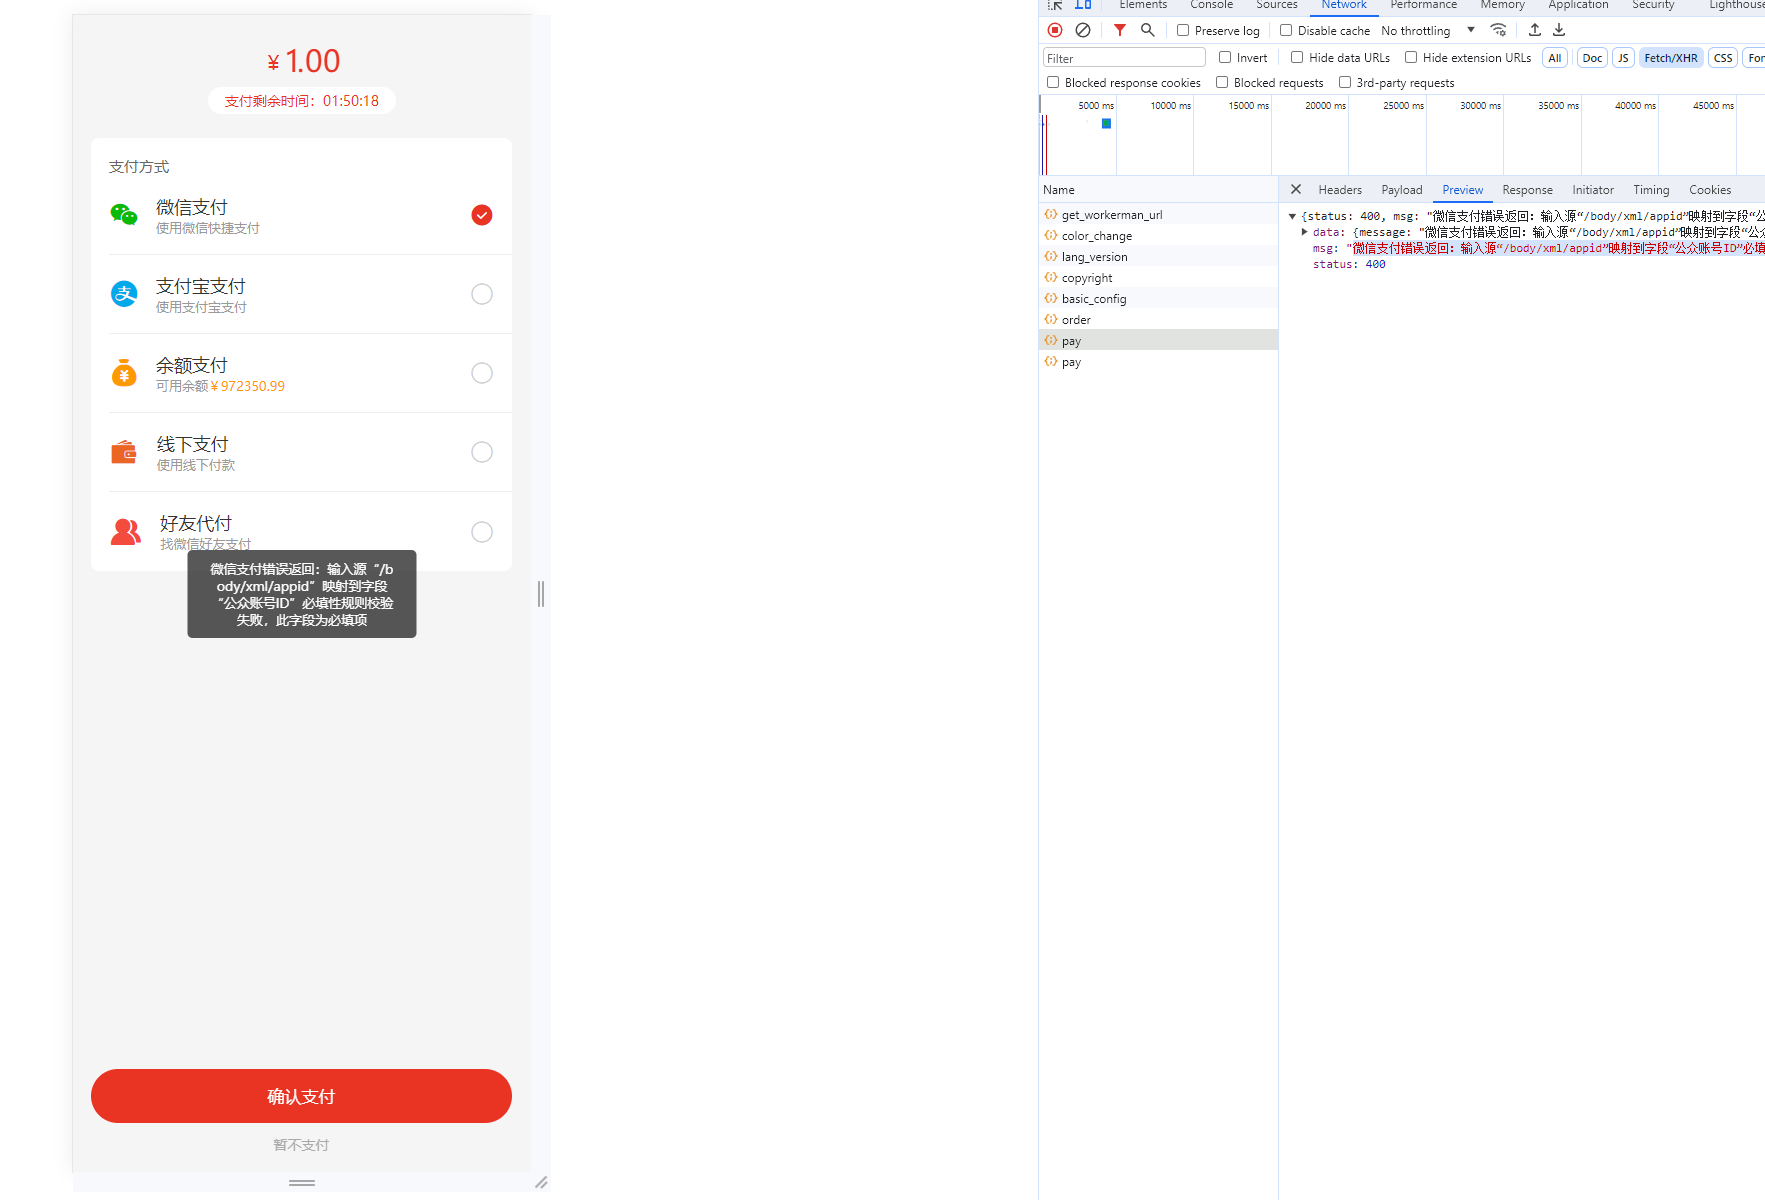1765x1200 pixels.
Task: Open the network search magnifier
Action: coord(1148,30)
